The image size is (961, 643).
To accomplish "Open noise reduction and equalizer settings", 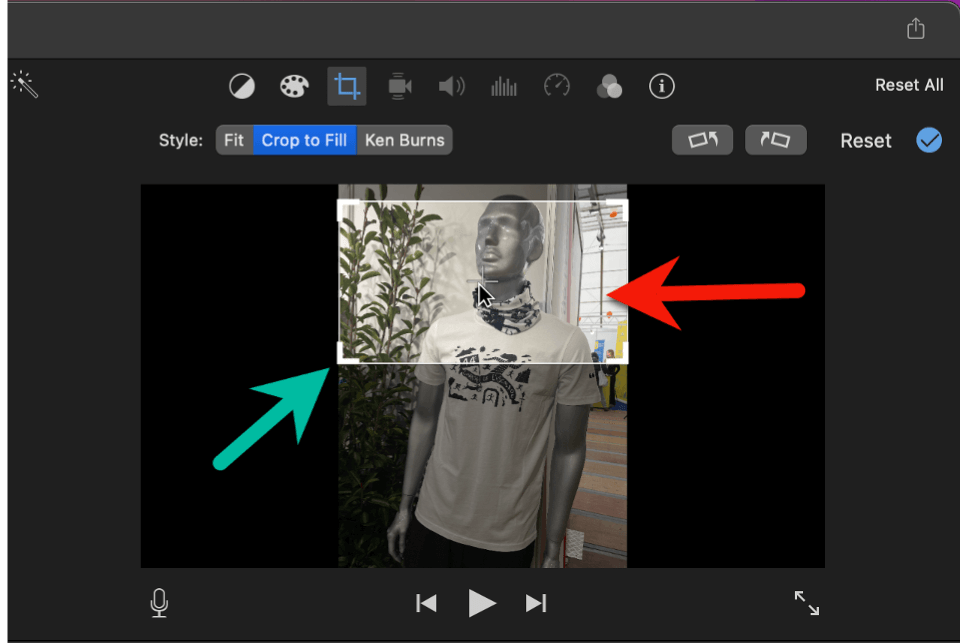I will (x=503, y=86).
